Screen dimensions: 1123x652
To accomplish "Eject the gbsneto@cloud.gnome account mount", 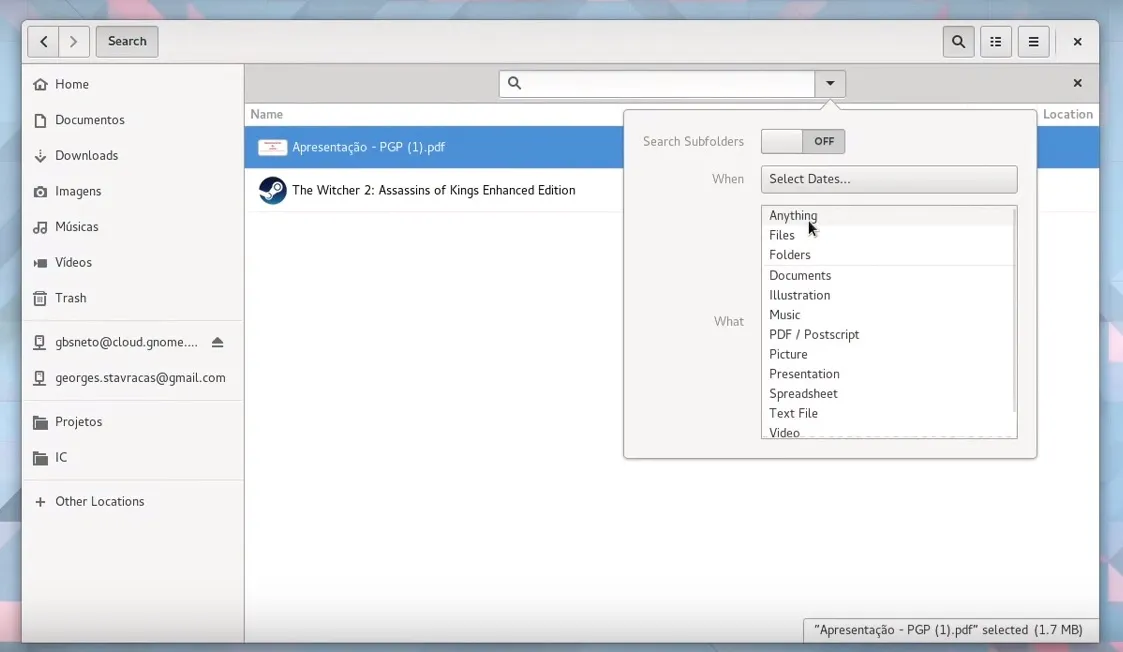I will pos(218,342).
